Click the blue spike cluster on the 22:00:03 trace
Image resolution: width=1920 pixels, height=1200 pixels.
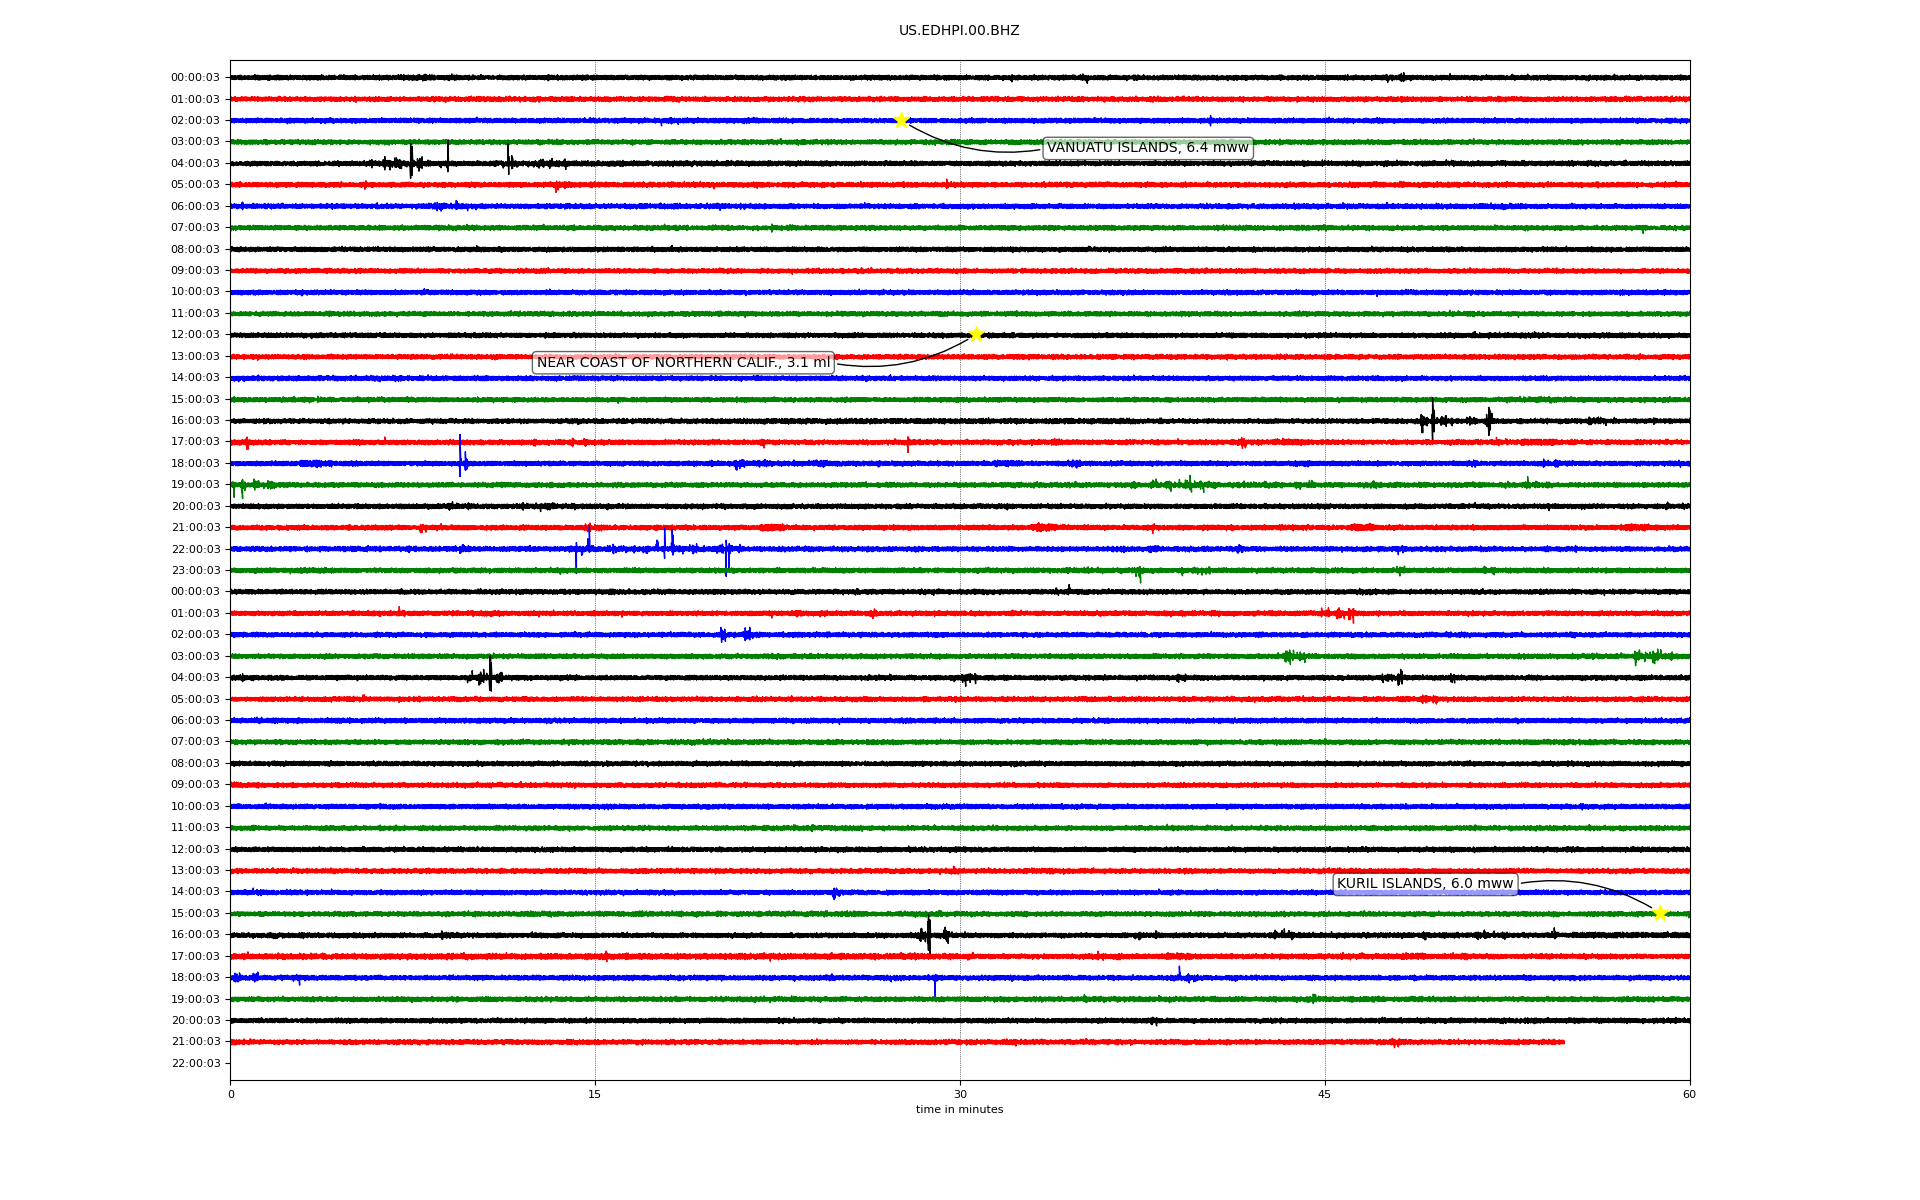[666, 546]
